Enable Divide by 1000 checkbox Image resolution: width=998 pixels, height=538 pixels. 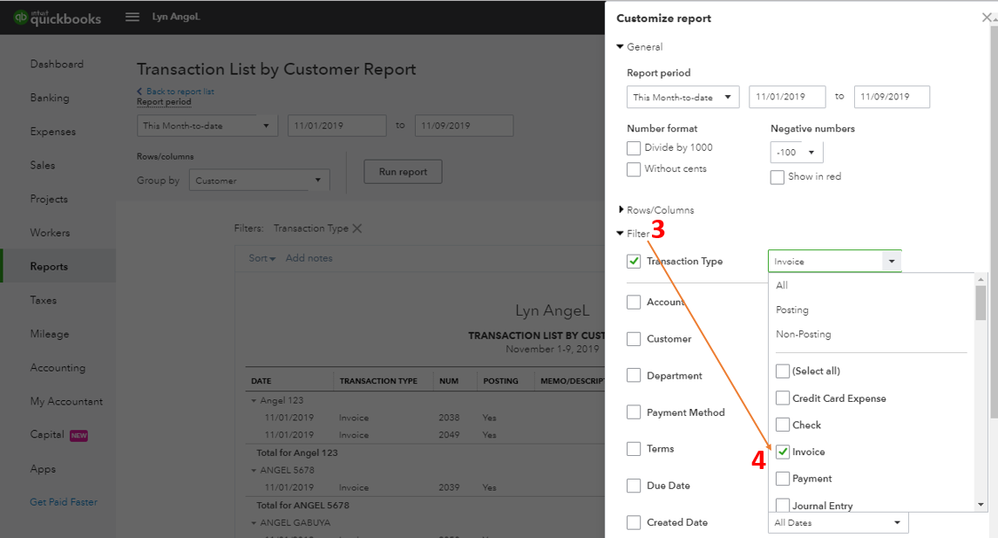click(x=633, y=148)
